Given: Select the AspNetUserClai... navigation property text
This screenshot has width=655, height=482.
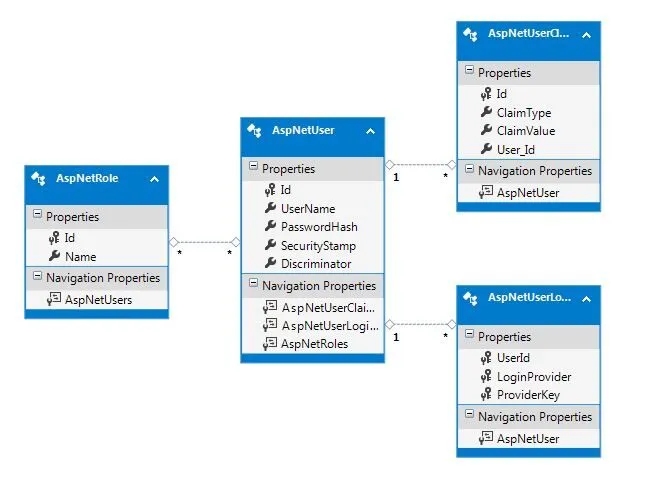Looking at the screenshot, I should (328, 308).
